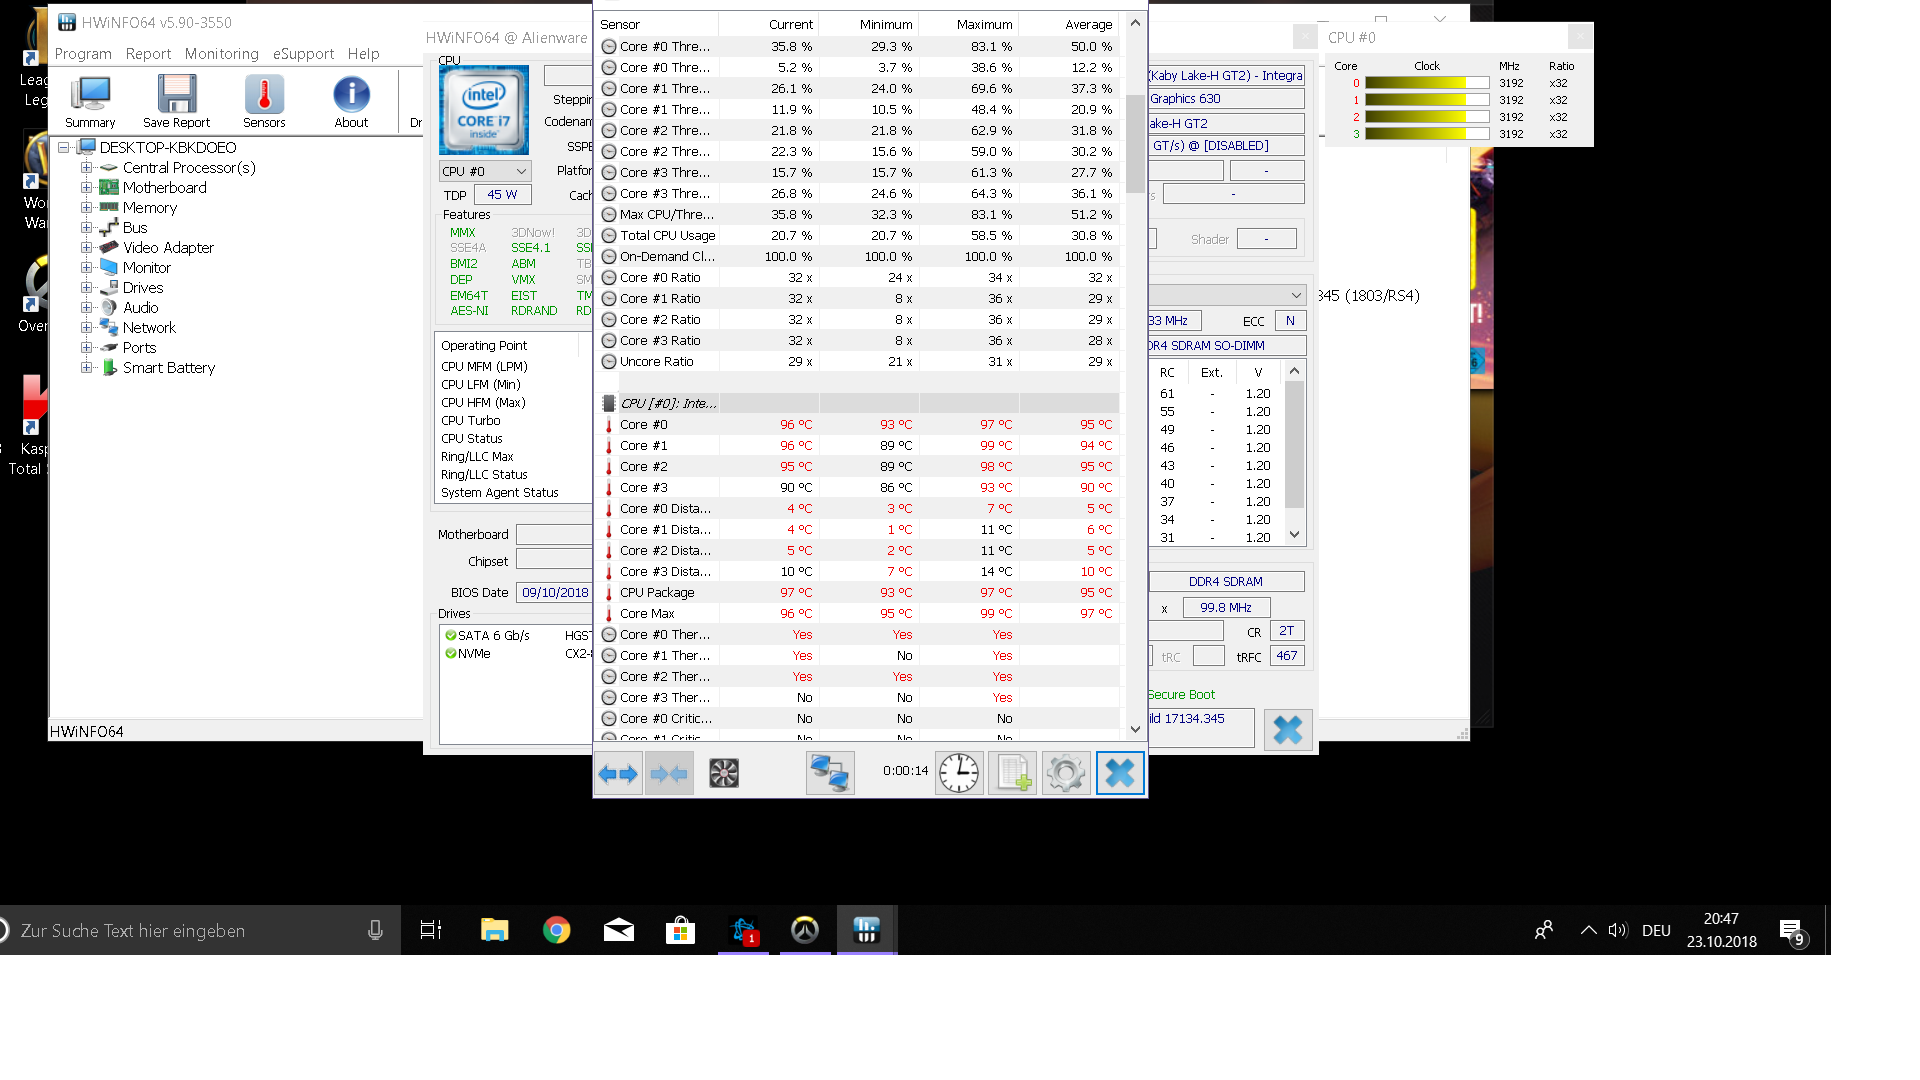Click Core 3 clock bar

(x=1427, y=134)
